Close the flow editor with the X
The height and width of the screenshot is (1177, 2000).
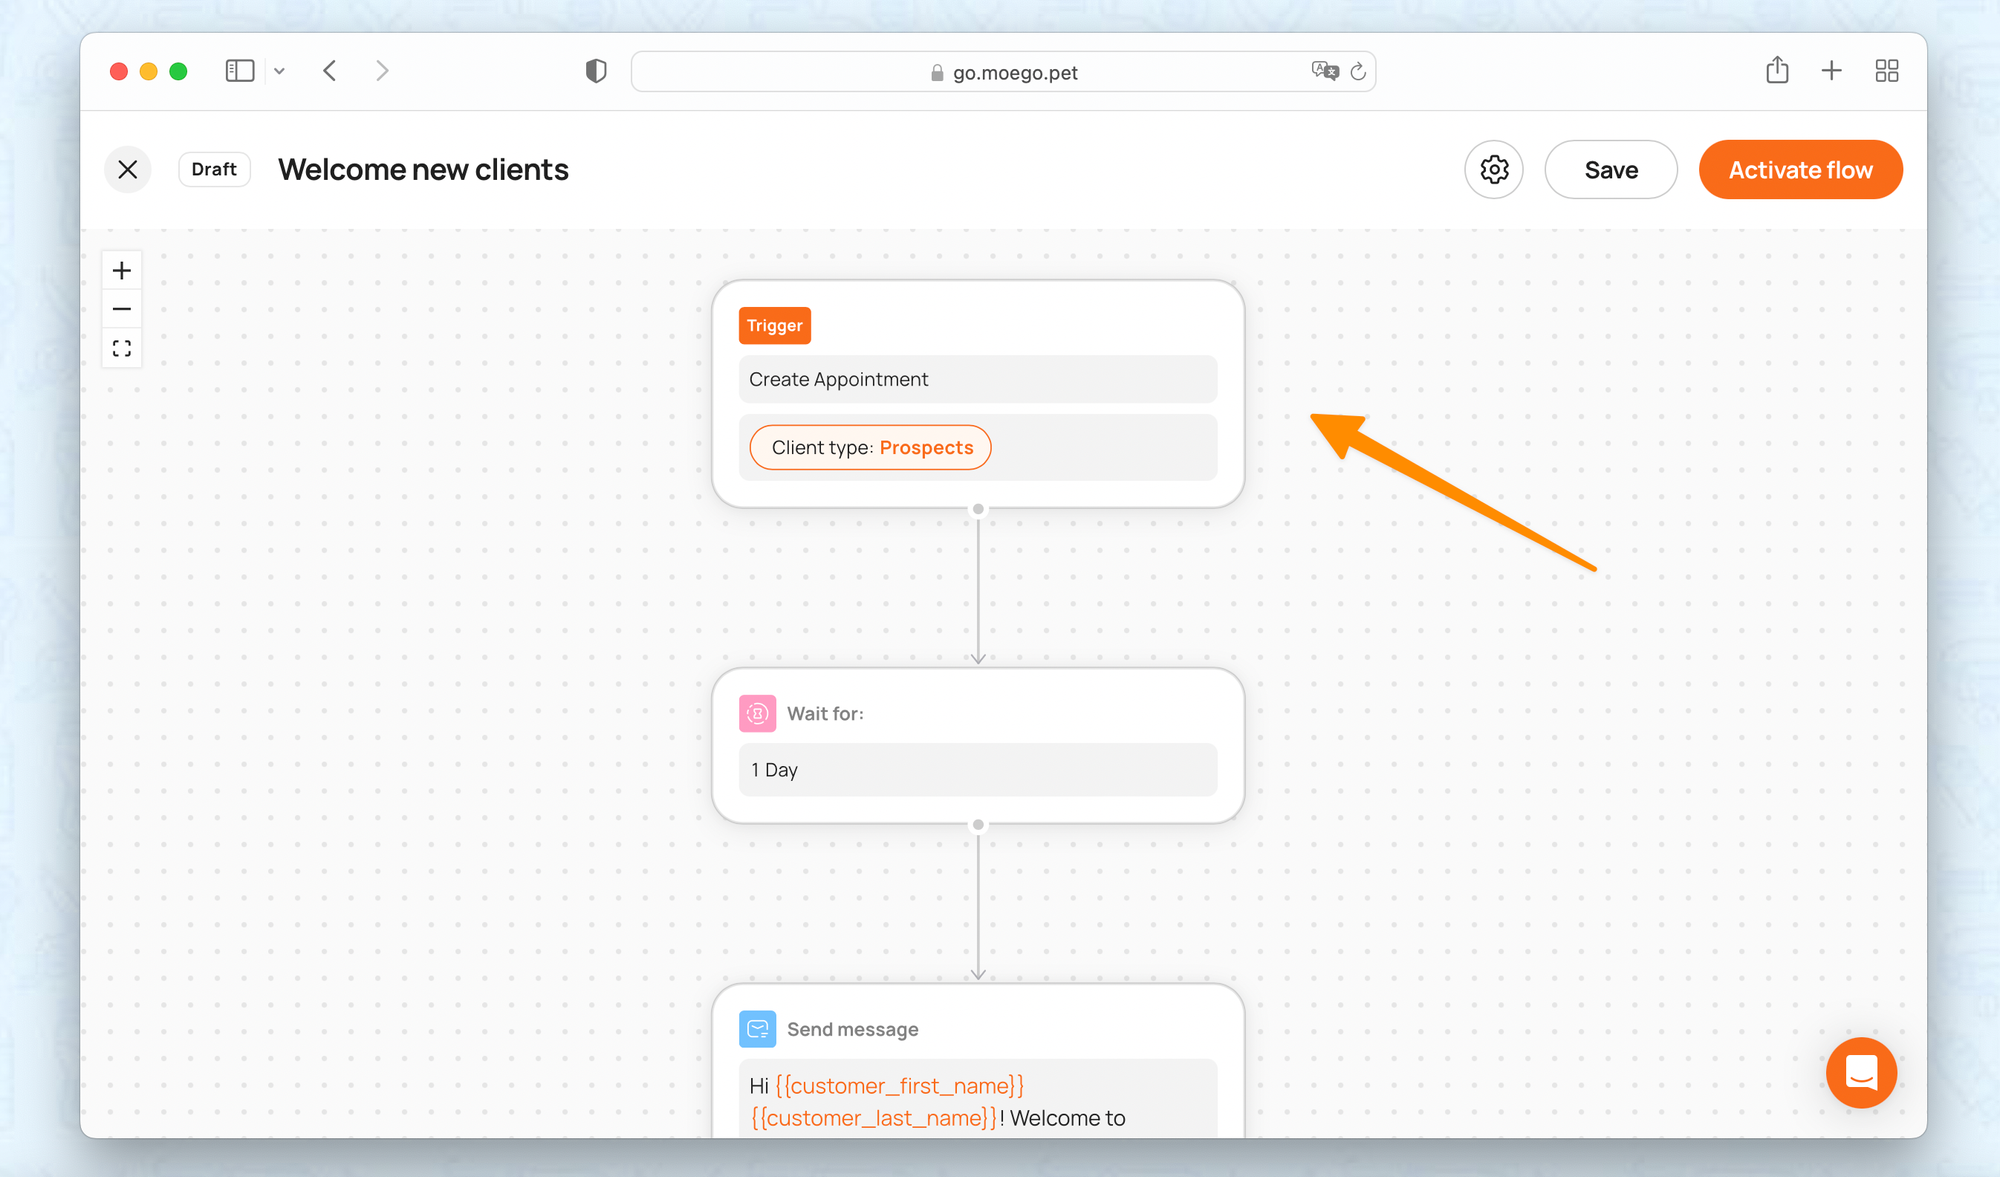click(128, 169)
